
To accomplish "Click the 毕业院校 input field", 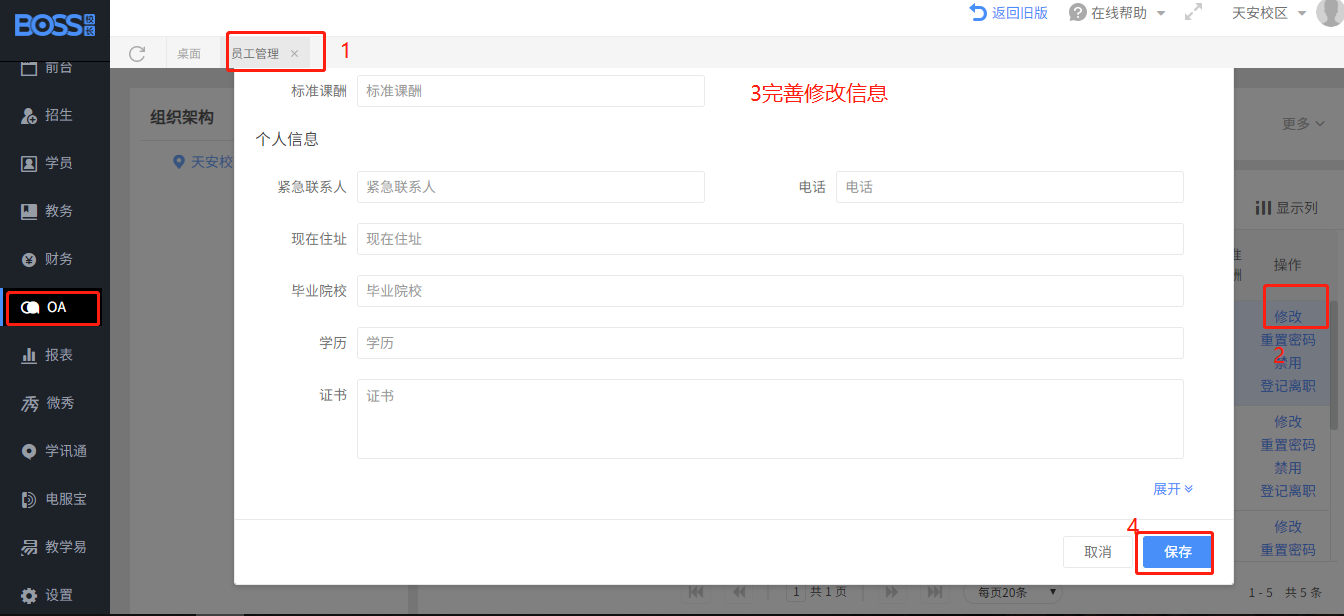I will point(770,291).
